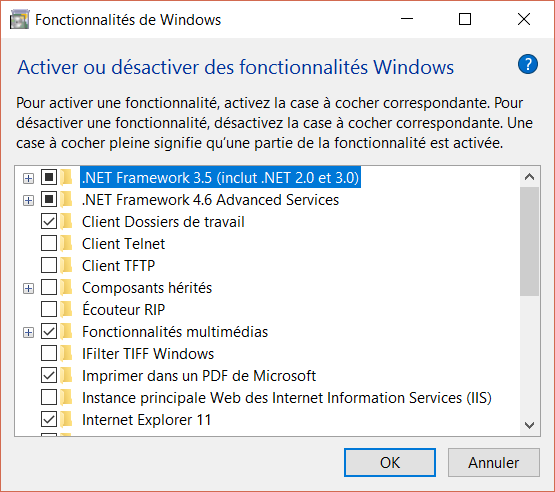
Task: Click folder icon beside Composants hérités
Action: tap(66, 287)
